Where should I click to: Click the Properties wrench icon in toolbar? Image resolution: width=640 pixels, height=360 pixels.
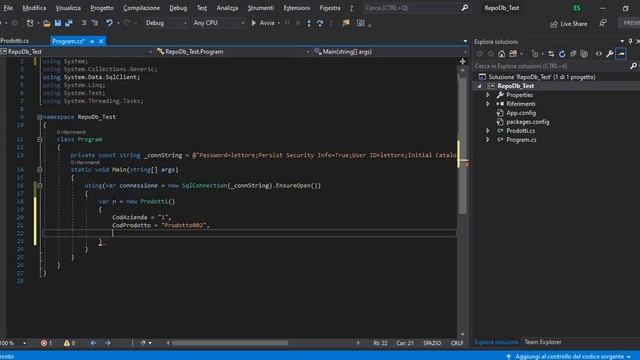click(x=610, y=54)
